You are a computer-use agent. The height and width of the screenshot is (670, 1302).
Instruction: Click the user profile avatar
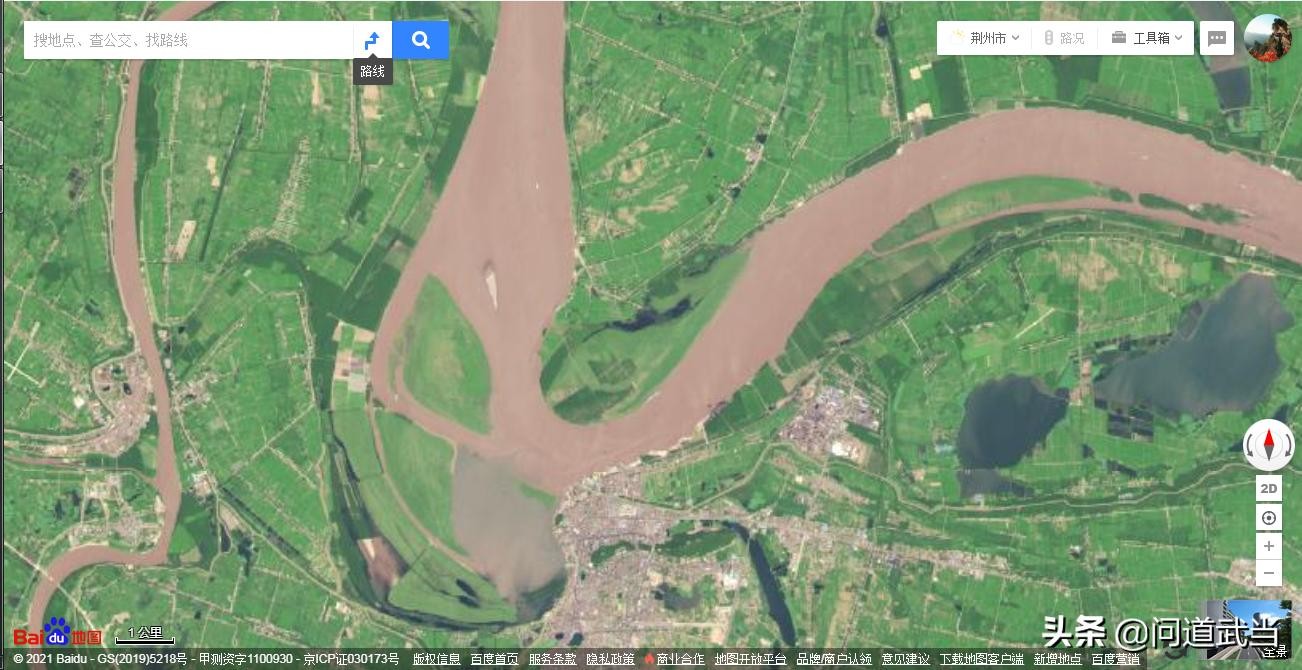point(1268,38)
